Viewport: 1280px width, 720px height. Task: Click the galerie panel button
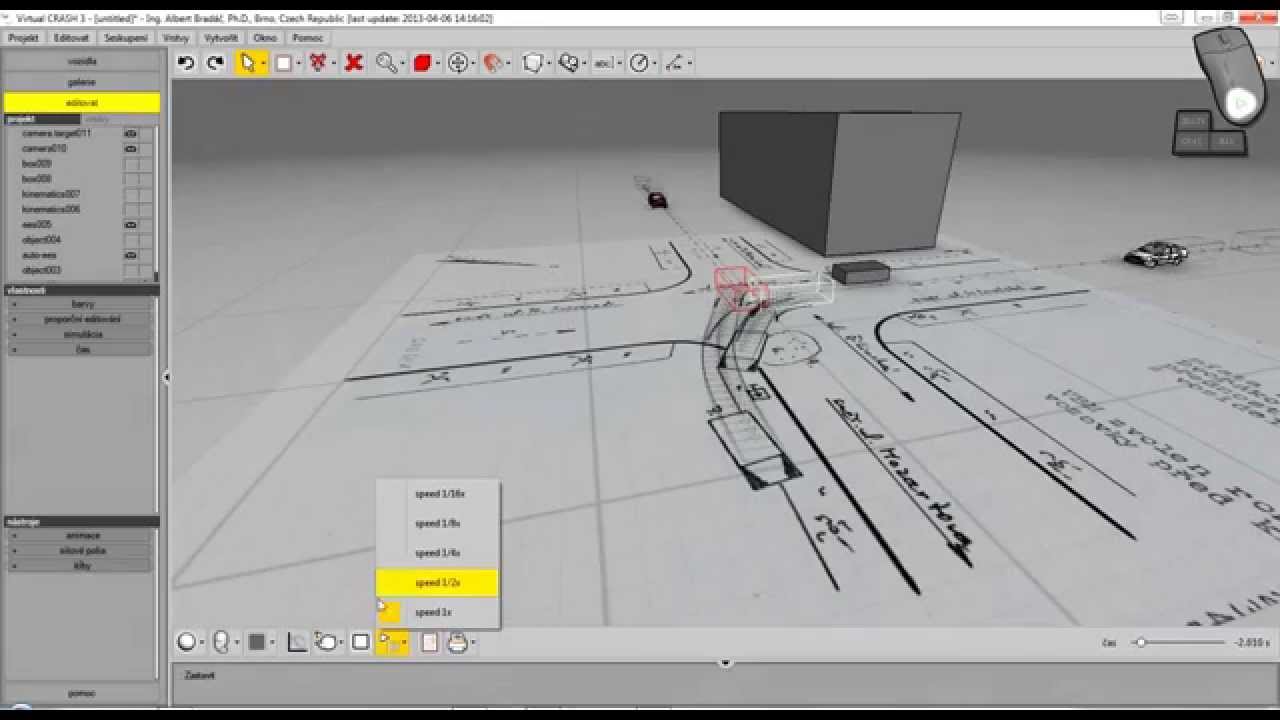[82, 82]
